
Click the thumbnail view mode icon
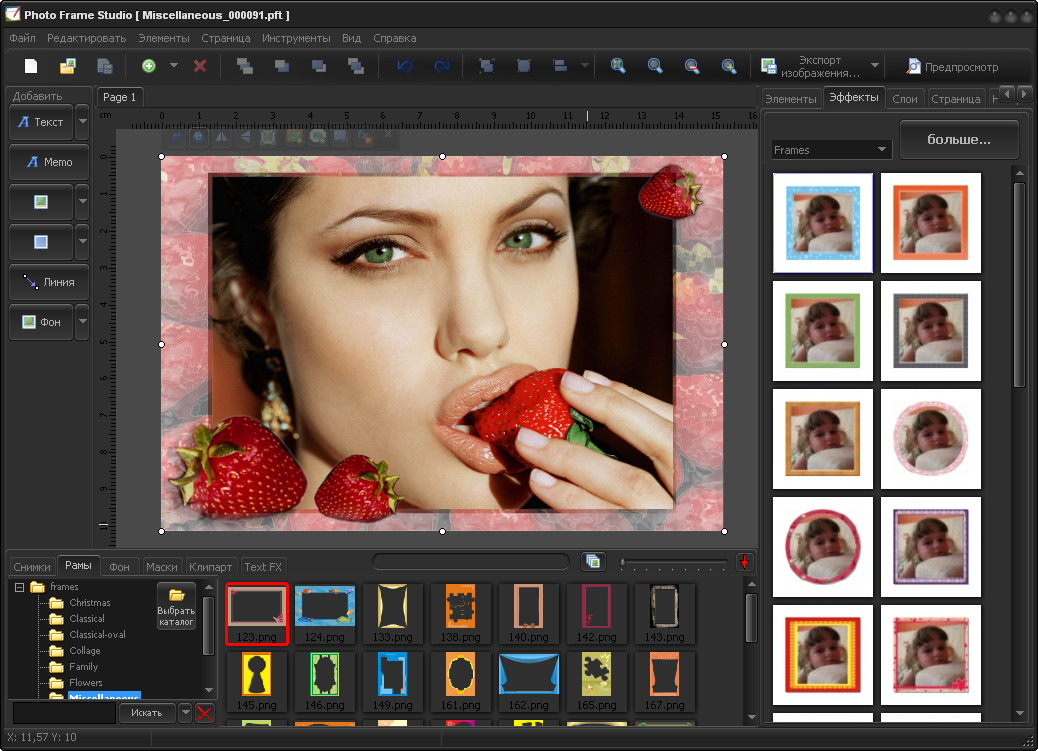[594, 562]
